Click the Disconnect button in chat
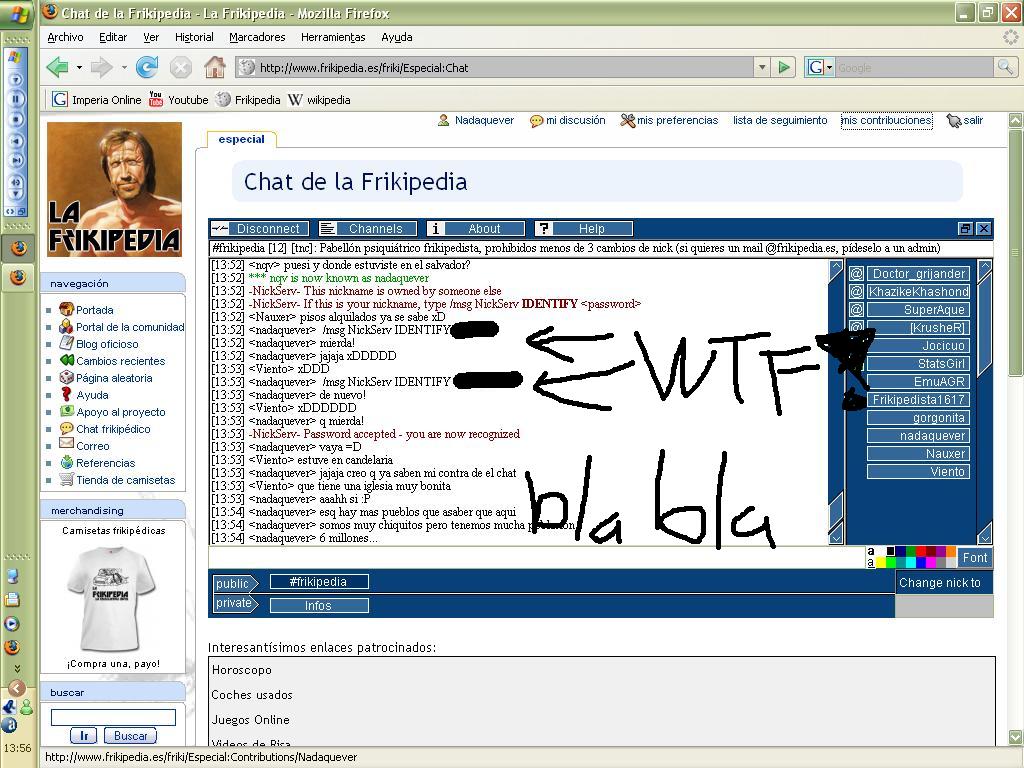This screenshot has height=768, width=1024. (x=260, y=228)
